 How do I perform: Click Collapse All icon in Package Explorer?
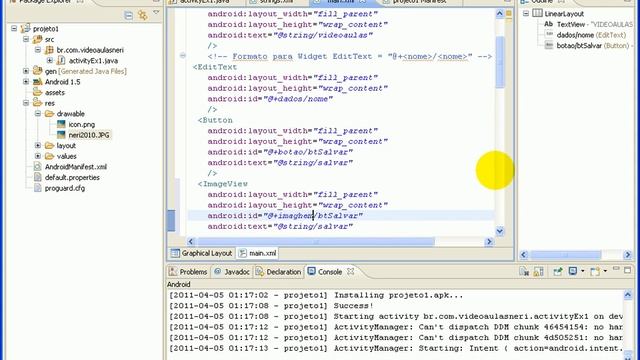click(129, 16)
